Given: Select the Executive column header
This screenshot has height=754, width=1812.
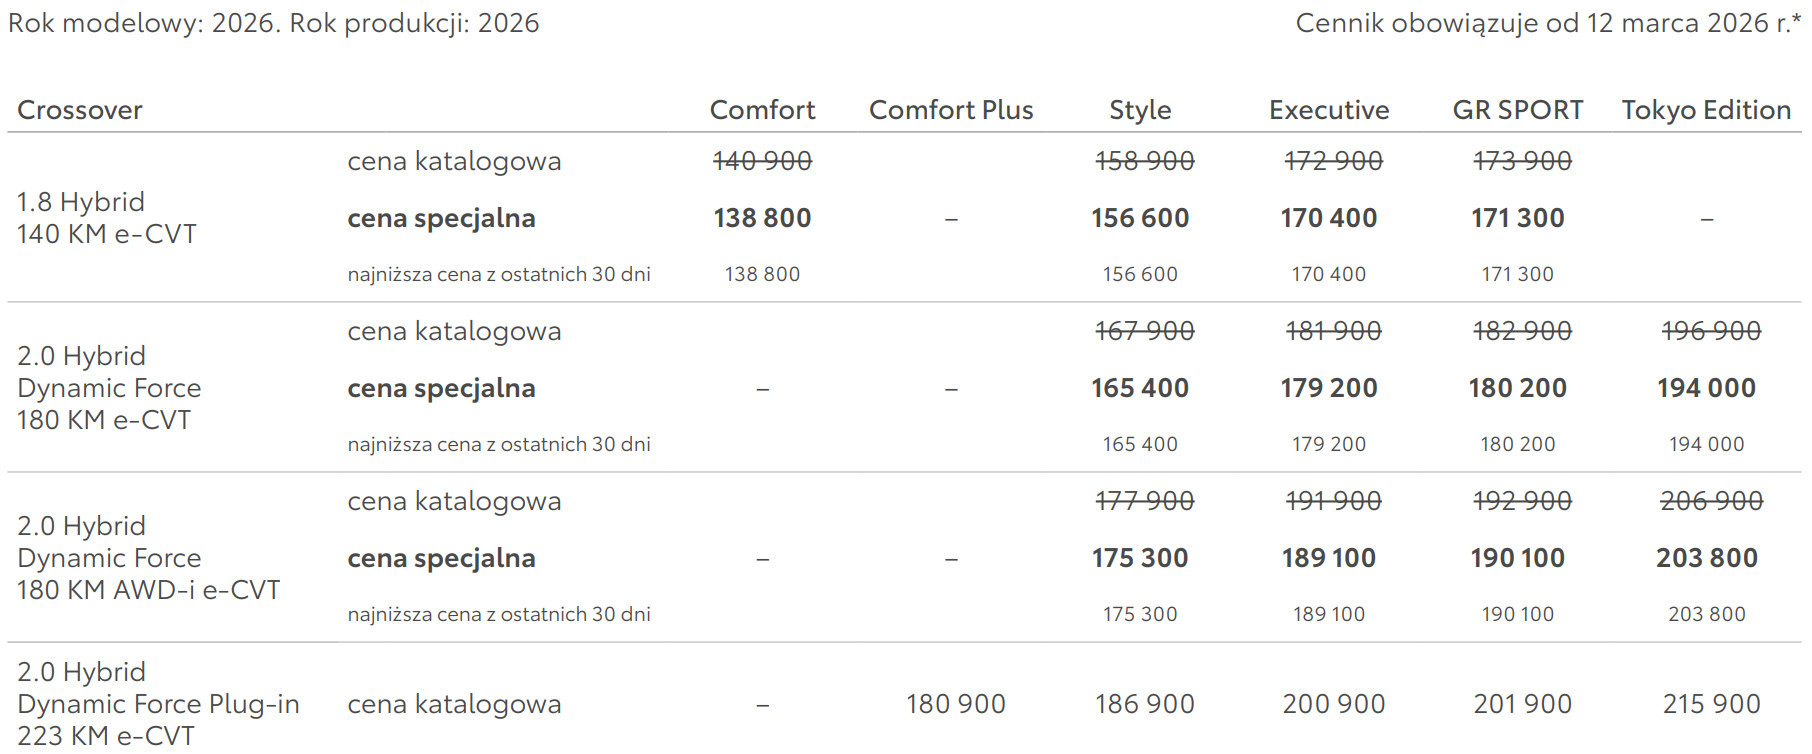Looking at the screenshot, I should [1329, 110].
